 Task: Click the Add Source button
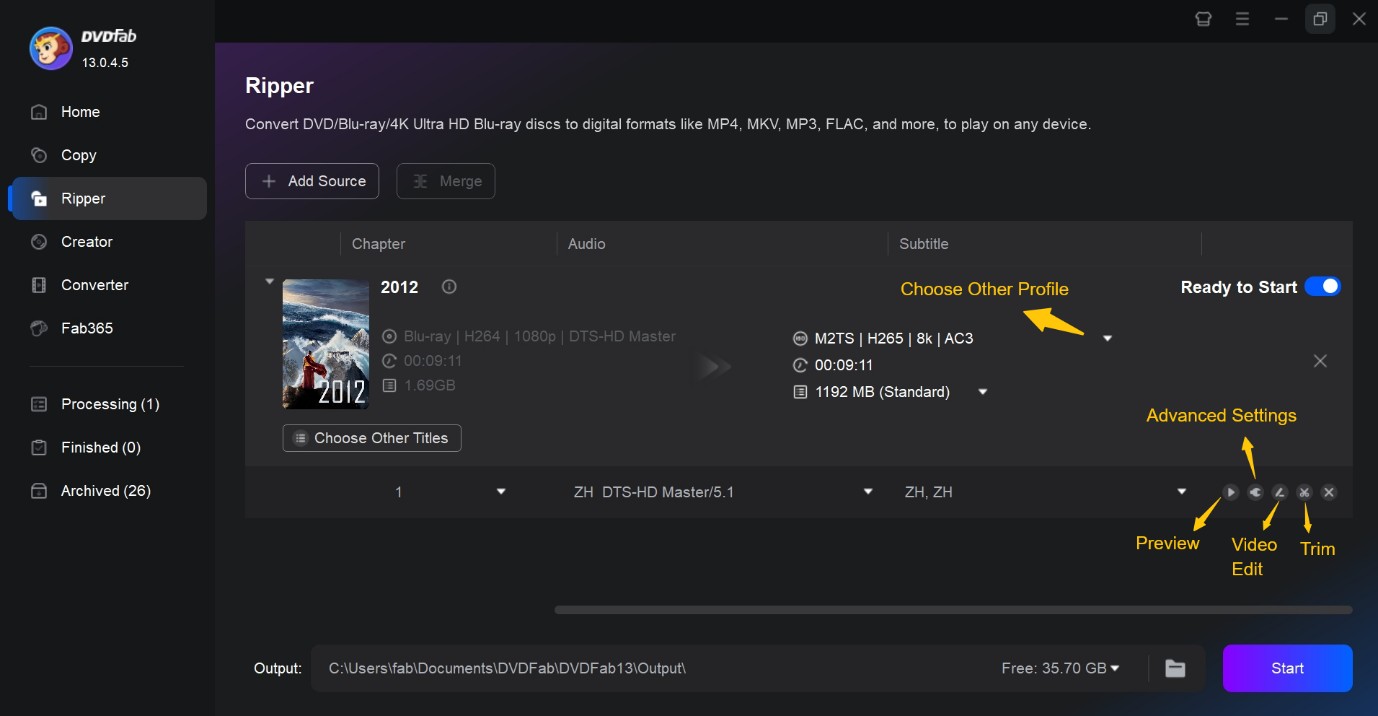click(x=312, y=181)
